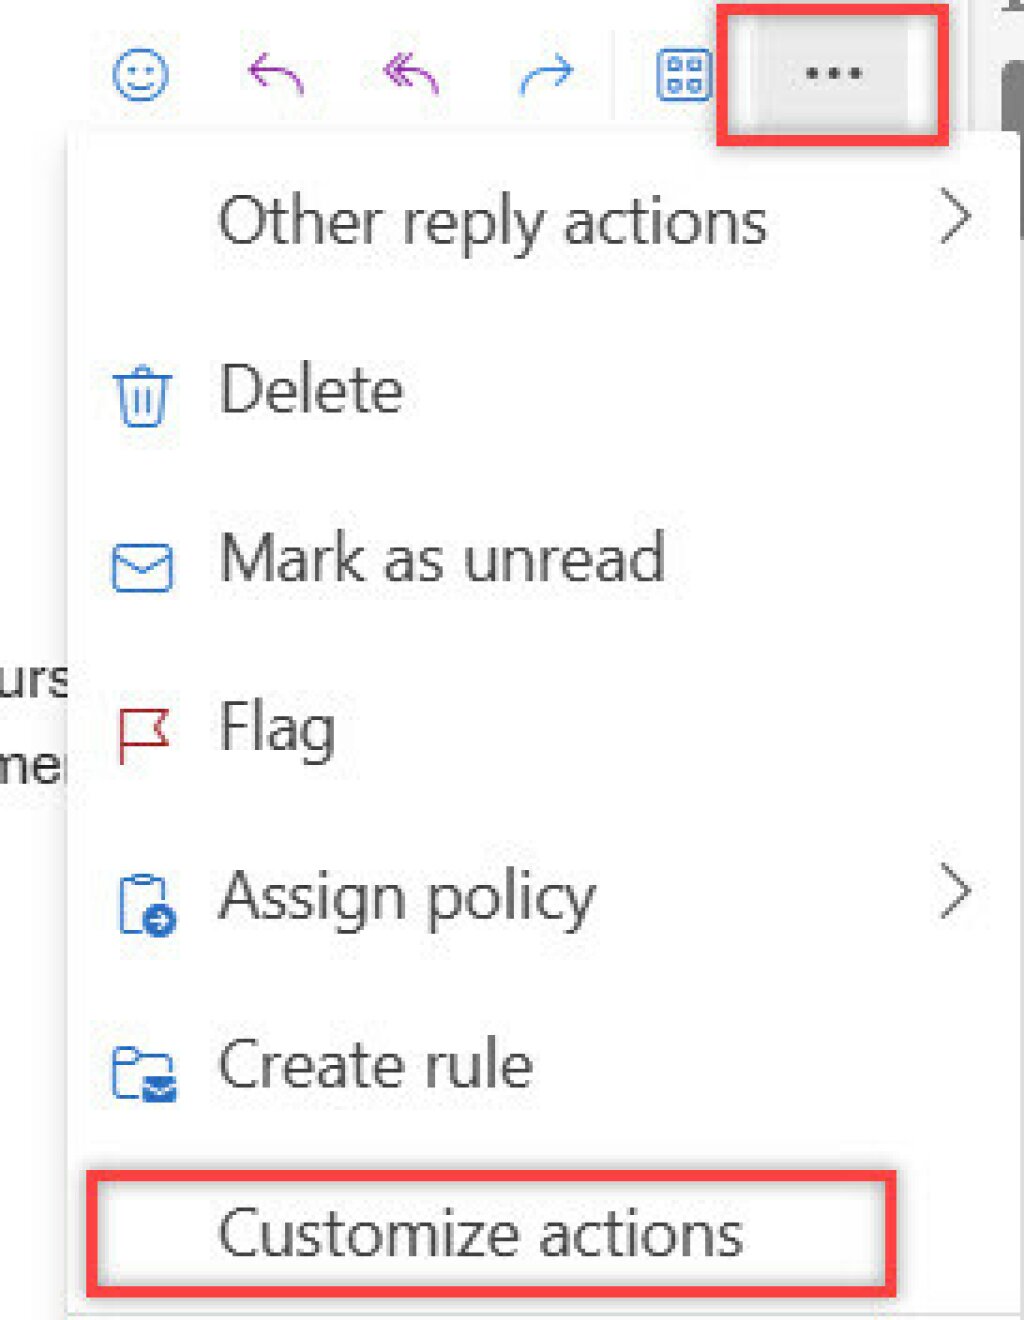Image resolution: width=1024 pixels, height=1320 pixels.
Task: Expand the Assign policy submenu arrow
Action: tap(955, 893)
